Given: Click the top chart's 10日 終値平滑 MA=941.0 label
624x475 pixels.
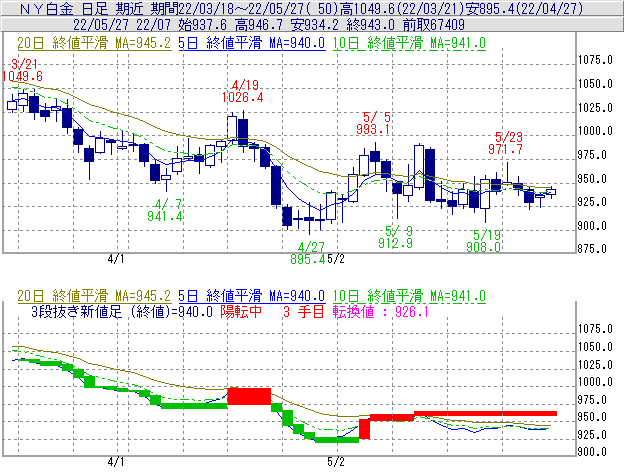Looking at the screenshot, I should pos(409,43).
